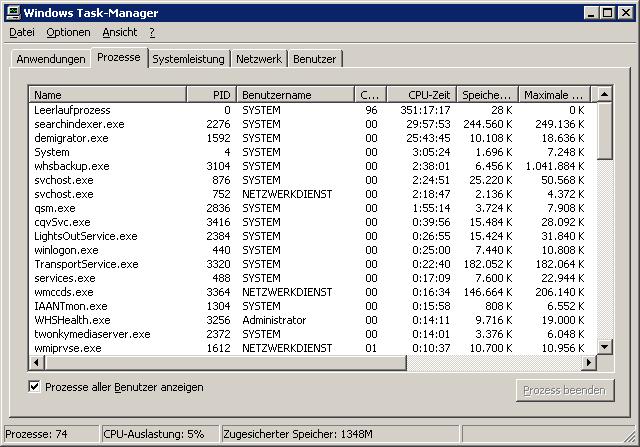
Task: Toggle 'Prozesse aller Benutzer anzeigen' checkbox
Action: [34, 386]
